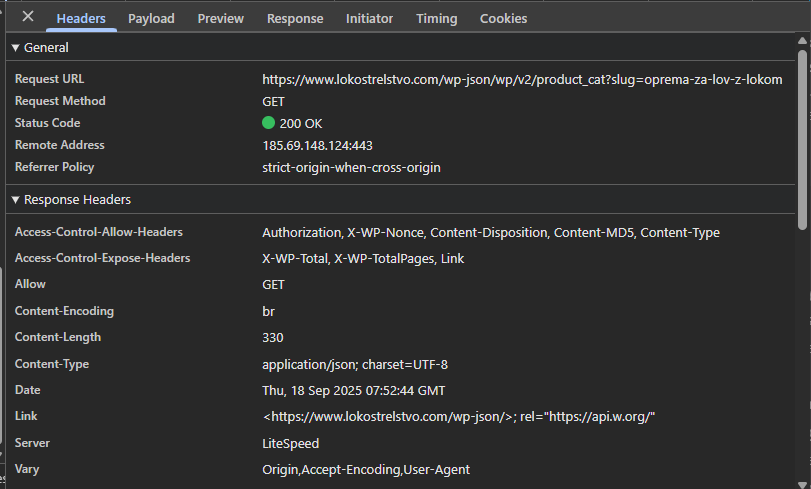This screenshot has height=489, width=811.
Task: Click the Access-Control-Expose-Headers label
Action: 102,258
